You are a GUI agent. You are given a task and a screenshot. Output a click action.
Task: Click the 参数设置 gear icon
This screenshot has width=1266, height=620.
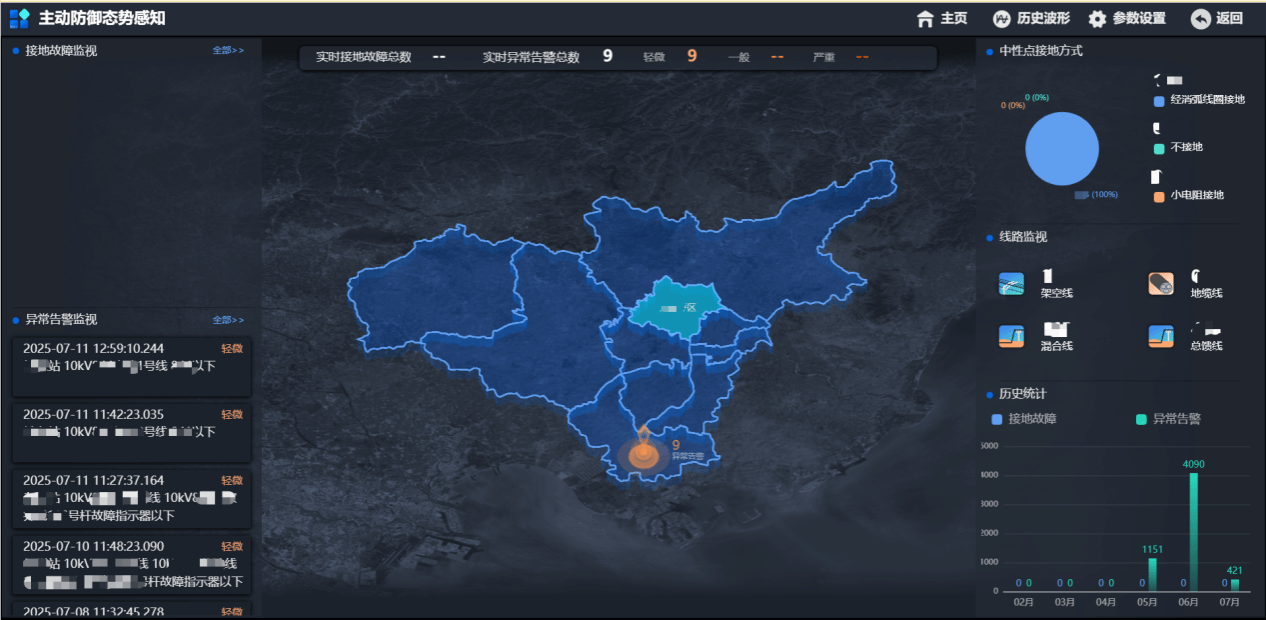[x=1097, y=19]
